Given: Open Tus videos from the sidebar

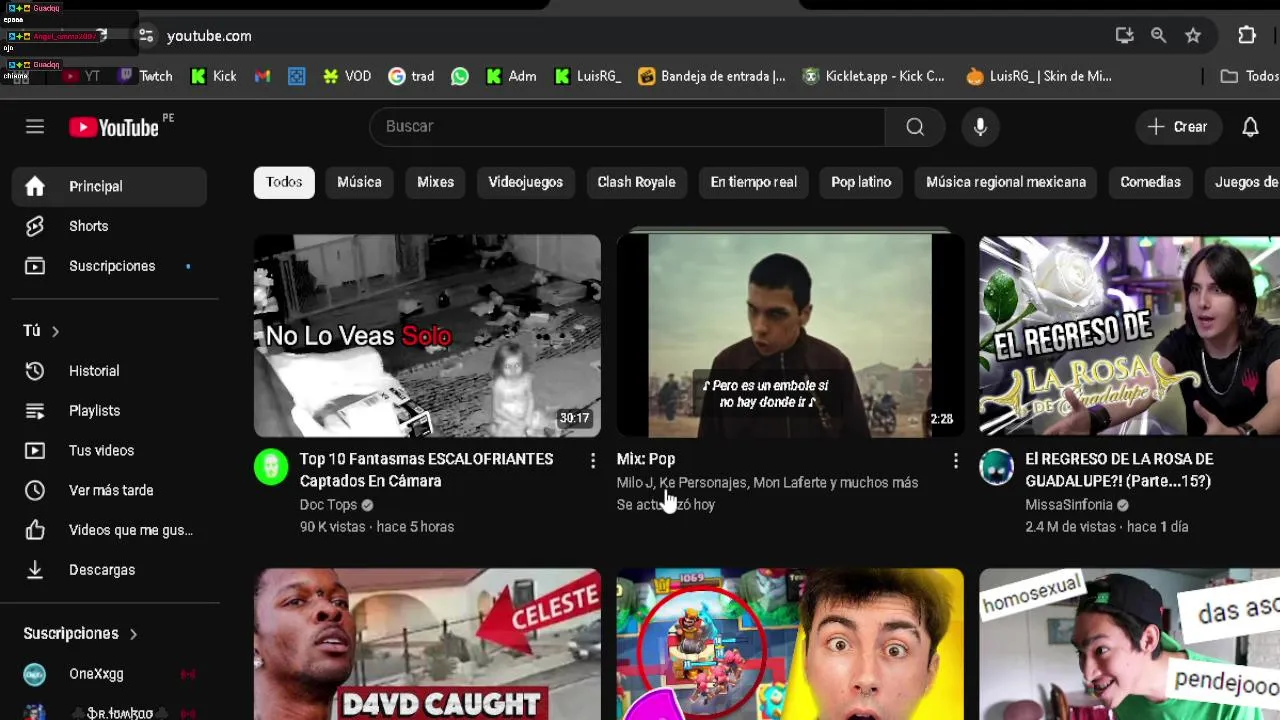Looking at the screenshot, I should (109, 451).
